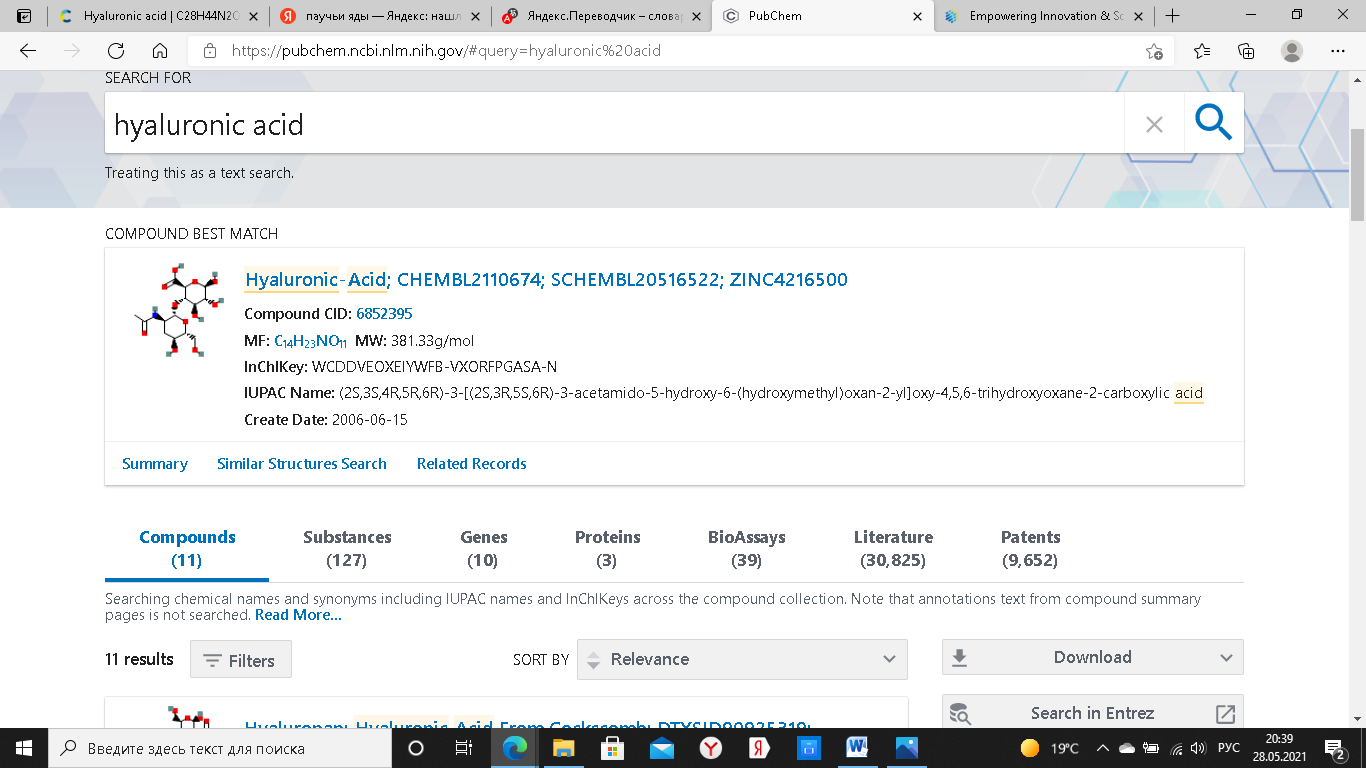
Task: Open Similar Structures Search link
Action: pyautogui.click(x=302, y=464)
